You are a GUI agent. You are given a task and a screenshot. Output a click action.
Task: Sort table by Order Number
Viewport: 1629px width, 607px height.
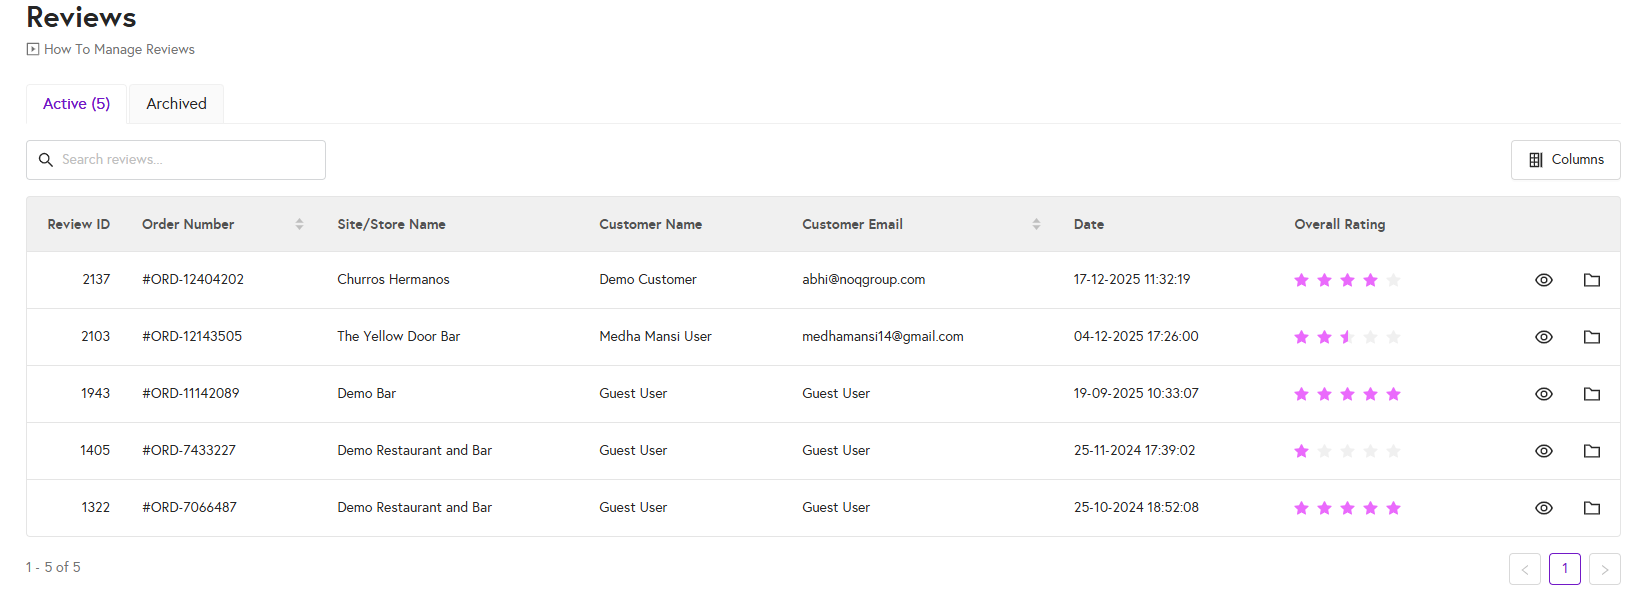[299, 224]
